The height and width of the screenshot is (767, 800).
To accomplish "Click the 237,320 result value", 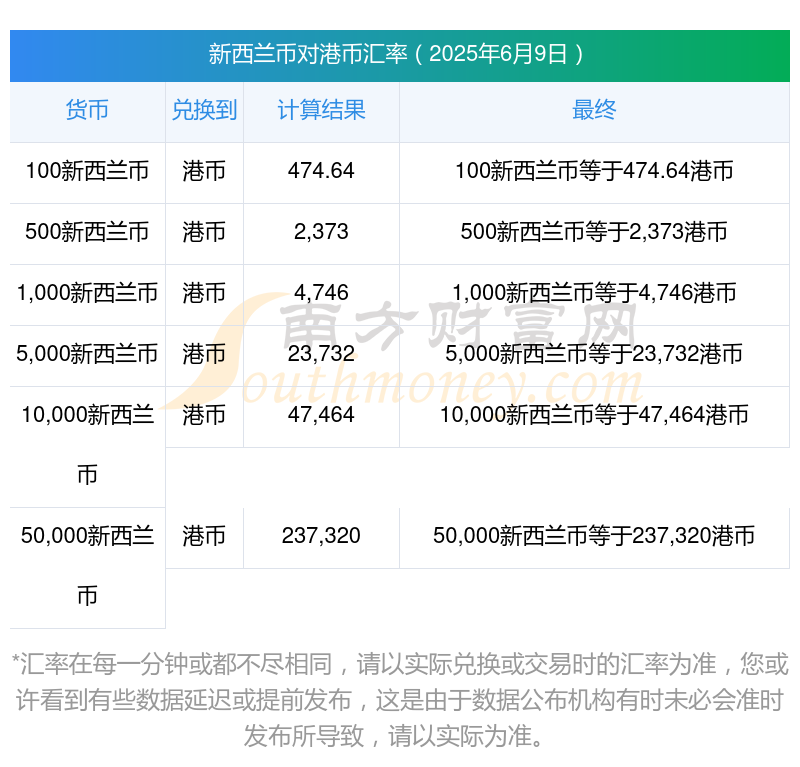I will tap(321, 536).
